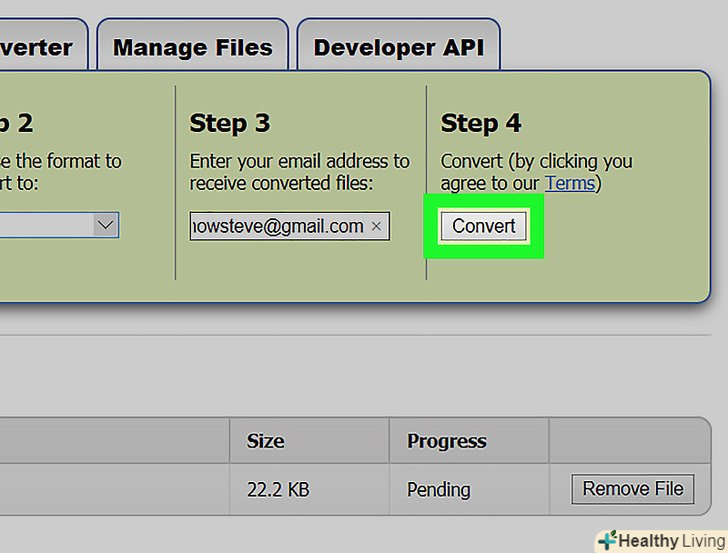Open the format selection dropdown in Step 2
This screenshot has width=728, height=553.
coord(106,225)
